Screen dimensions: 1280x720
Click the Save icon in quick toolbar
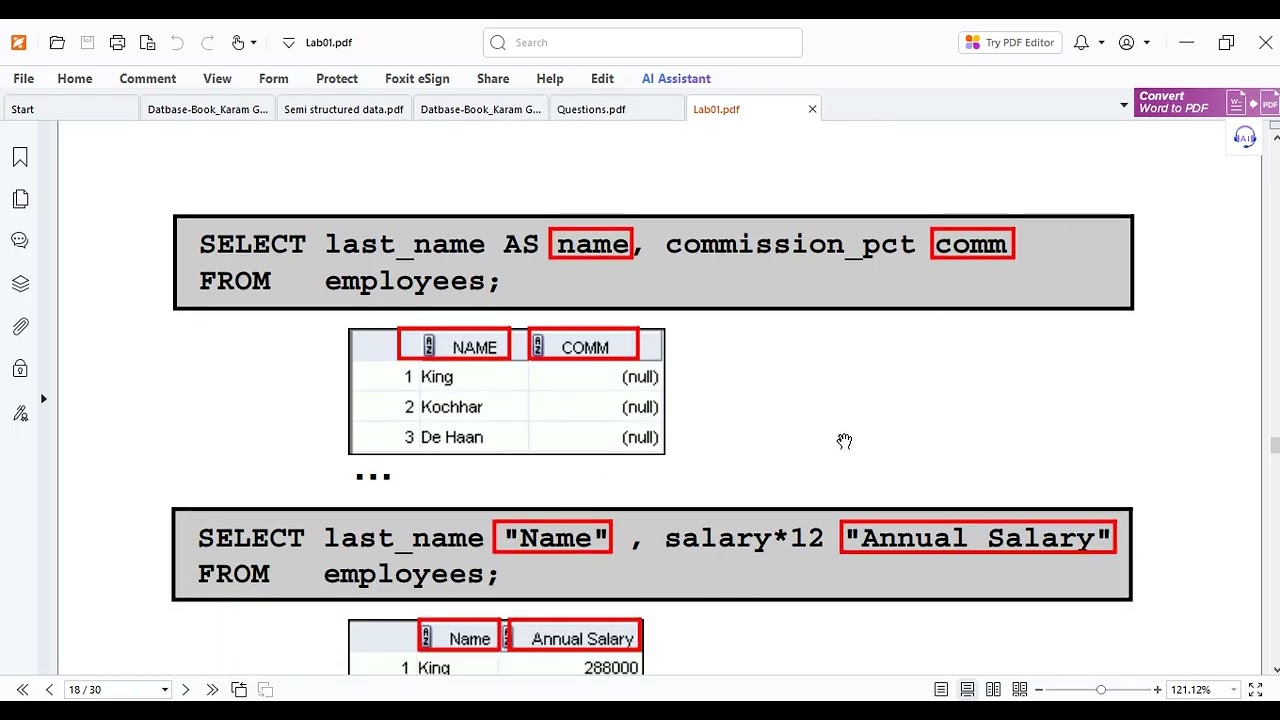[x=87, y=43]
